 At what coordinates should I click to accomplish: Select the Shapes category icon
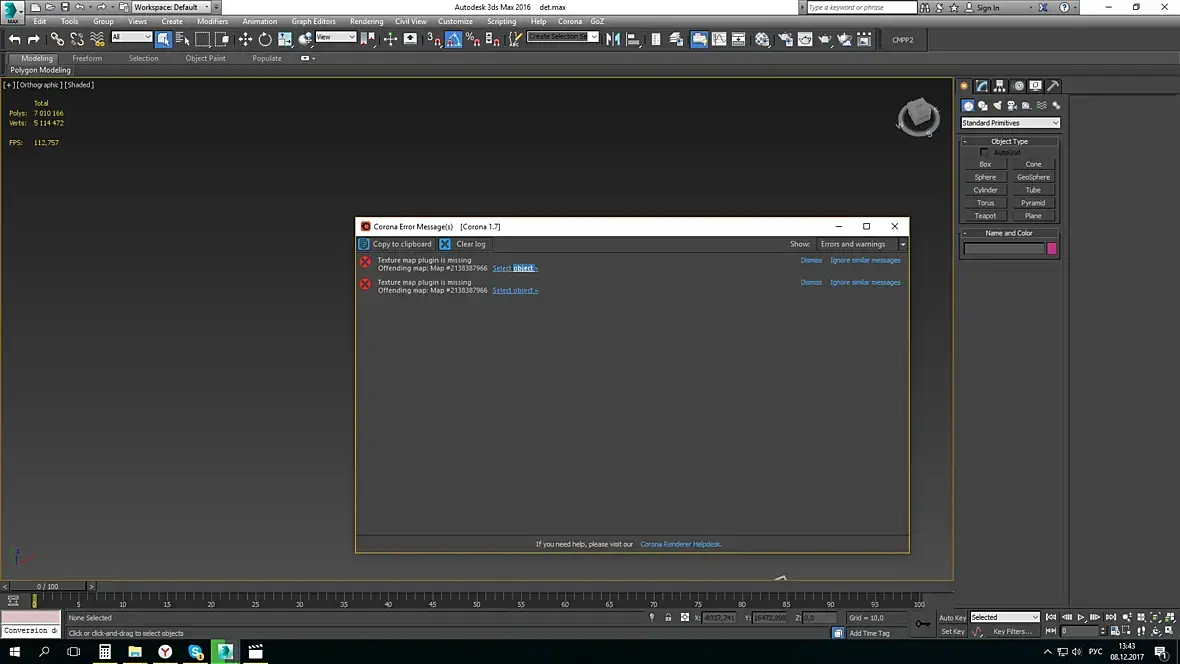(983, 105)
